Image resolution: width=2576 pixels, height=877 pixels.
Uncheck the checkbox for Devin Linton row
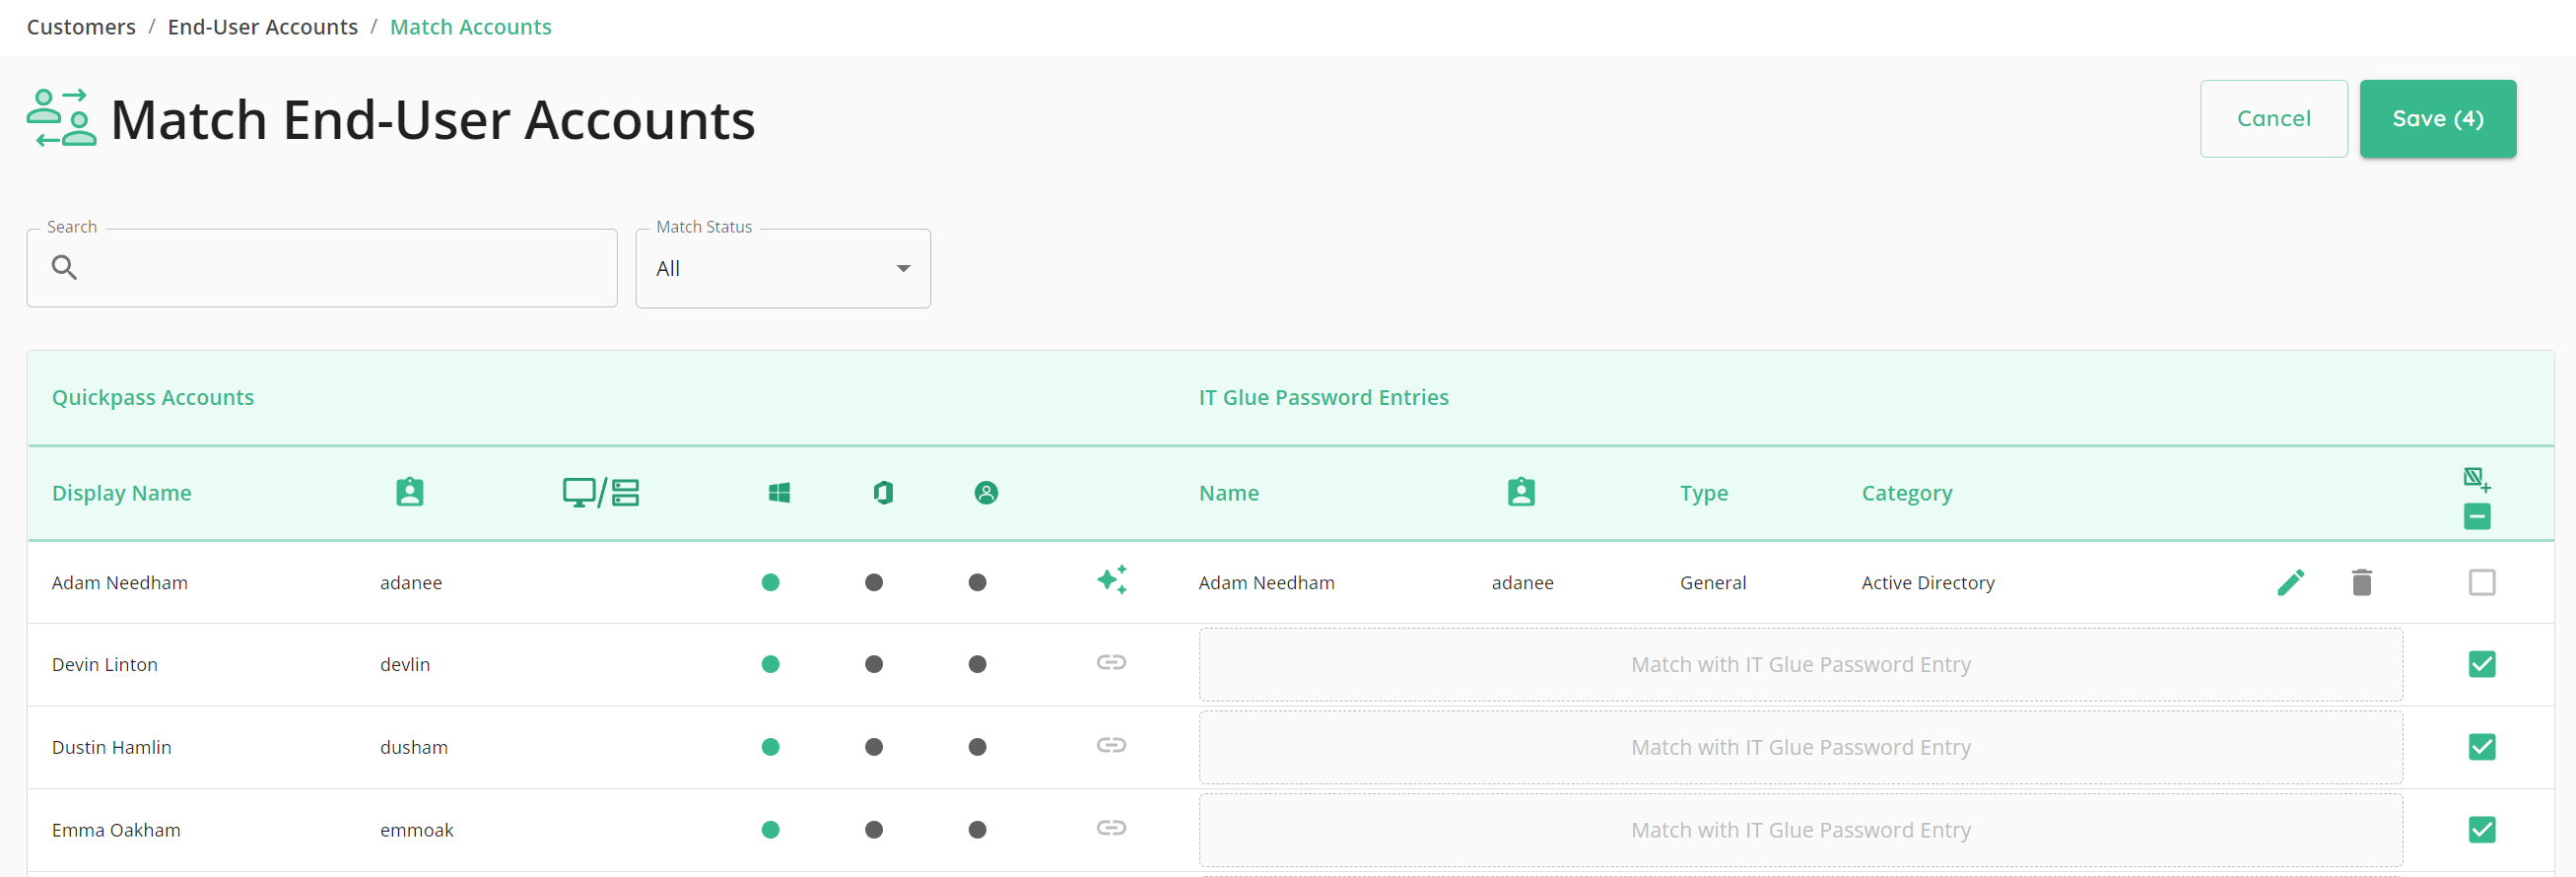(x=2482, y=664)
